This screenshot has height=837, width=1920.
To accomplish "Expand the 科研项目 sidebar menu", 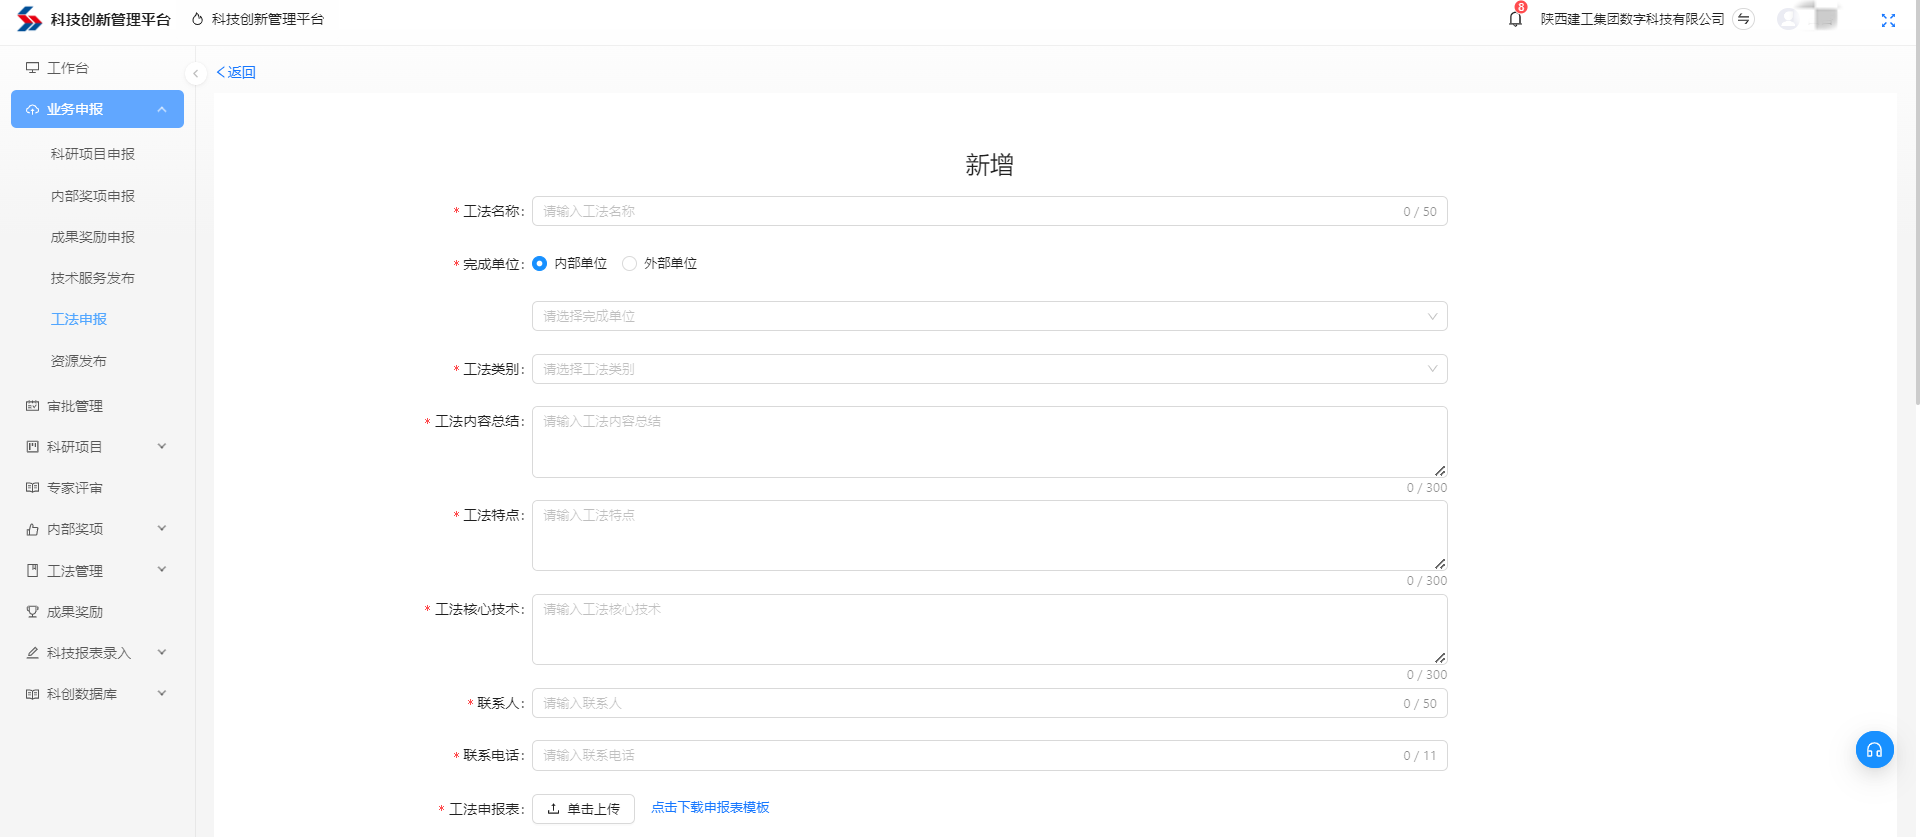I will tap(96, 447).
